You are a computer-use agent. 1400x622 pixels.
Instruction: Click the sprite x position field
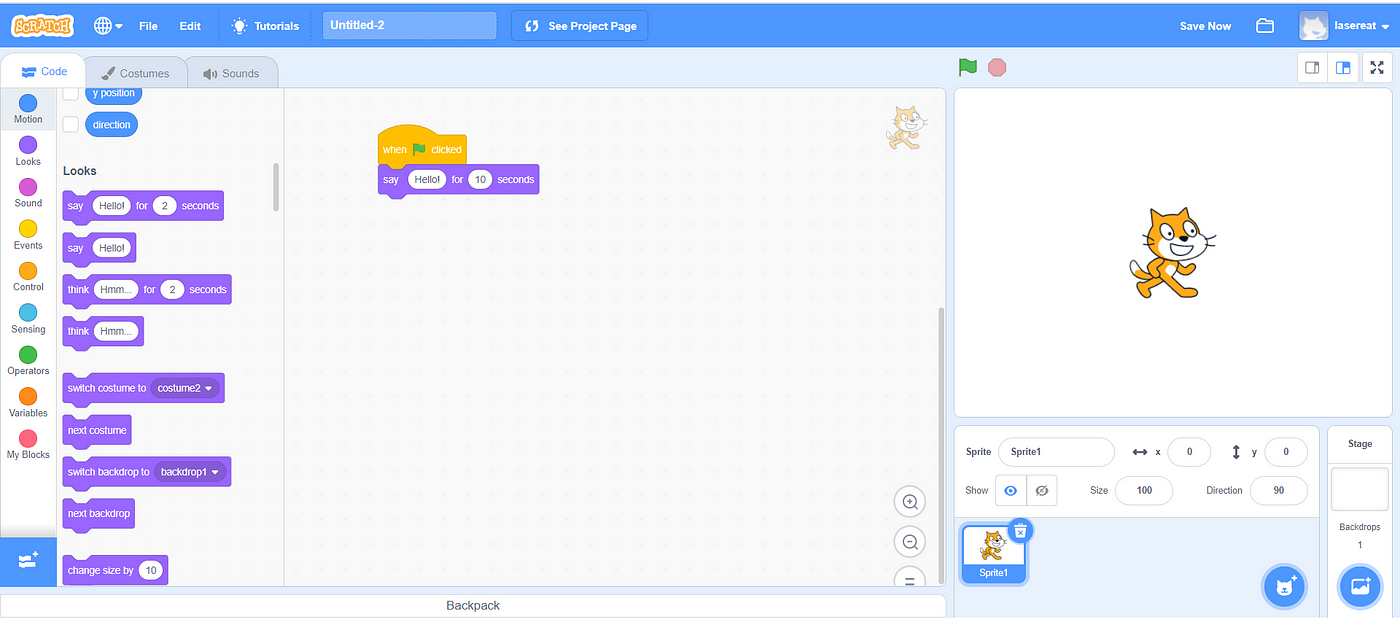click(1189, 452)
